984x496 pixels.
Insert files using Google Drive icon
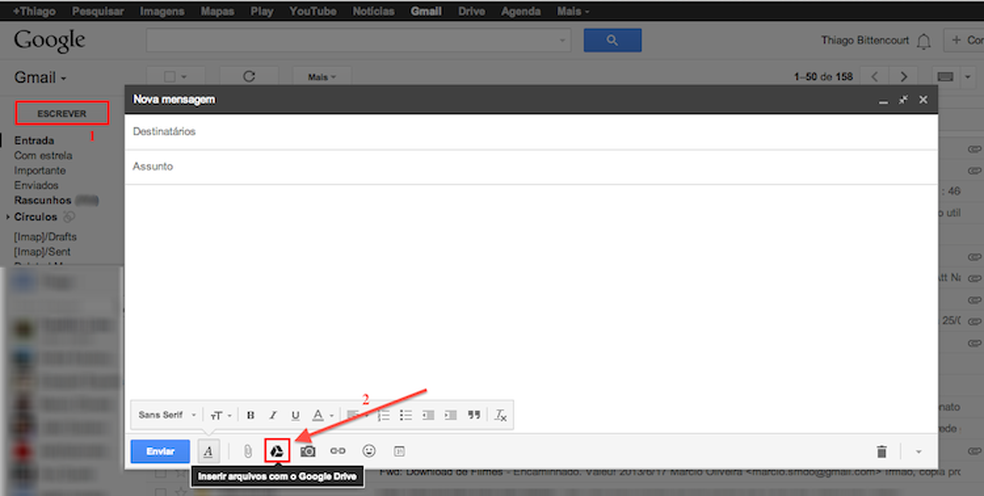[277, 451]
